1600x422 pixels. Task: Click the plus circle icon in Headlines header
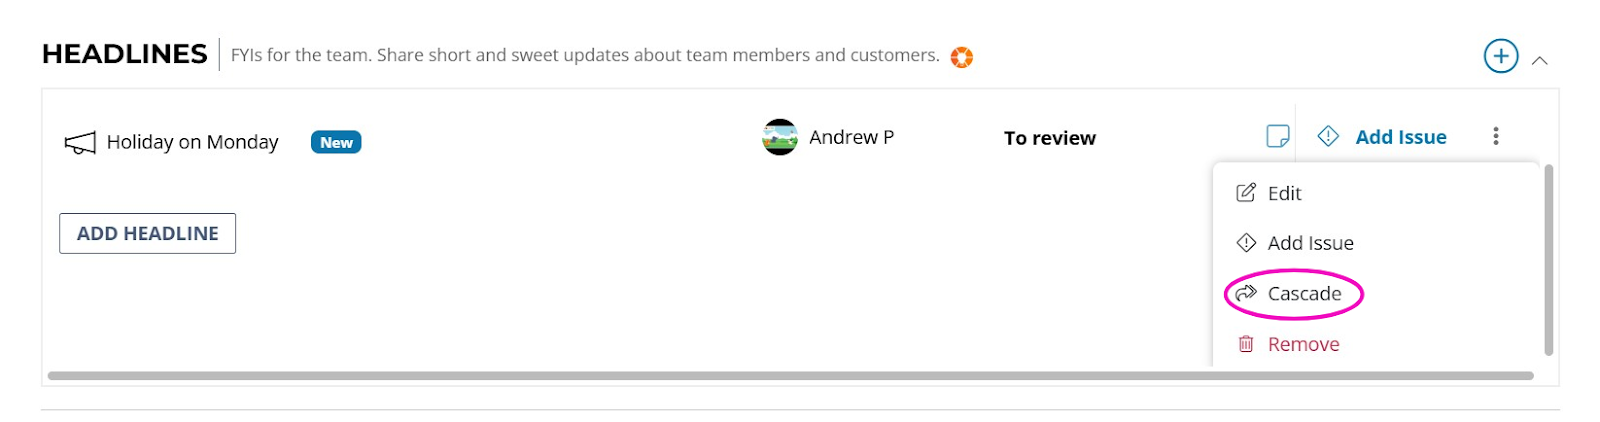tap(1500, 56)
